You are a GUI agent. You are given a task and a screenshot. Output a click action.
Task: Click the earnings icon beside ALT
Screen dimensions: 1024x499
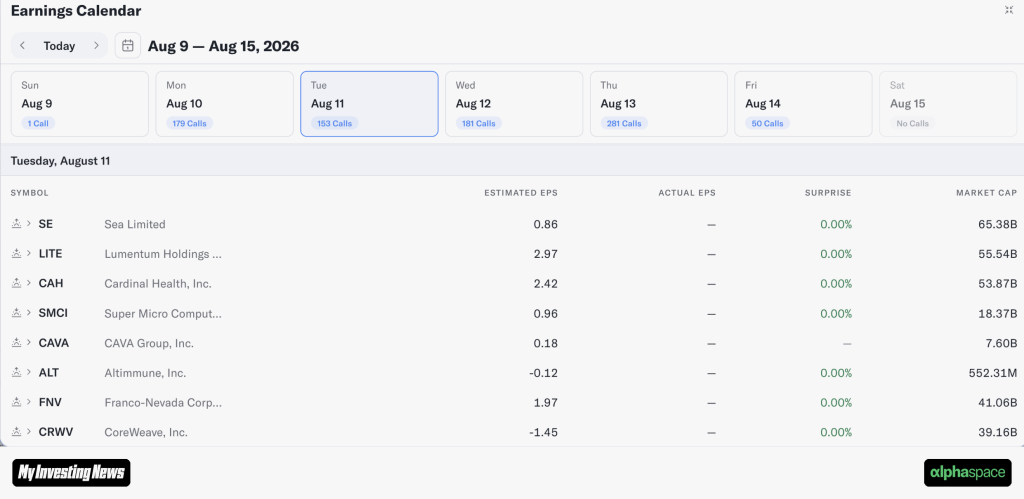17,372
